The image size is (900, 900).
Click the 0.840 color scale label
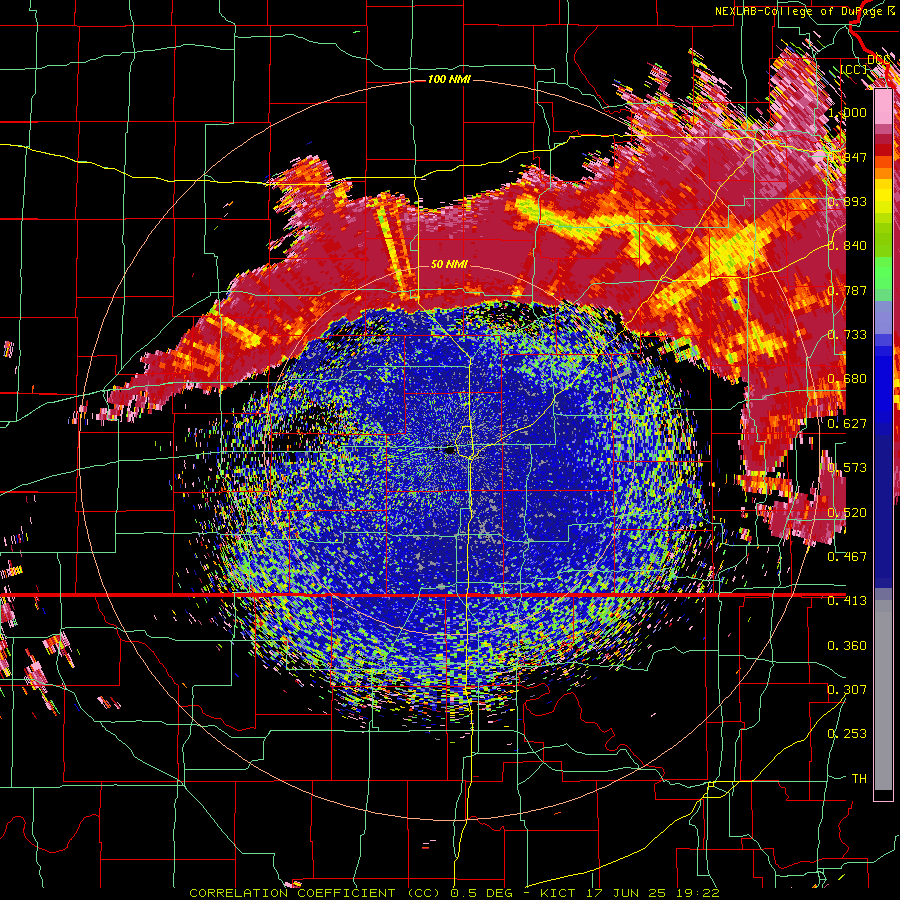click(847, 246)
